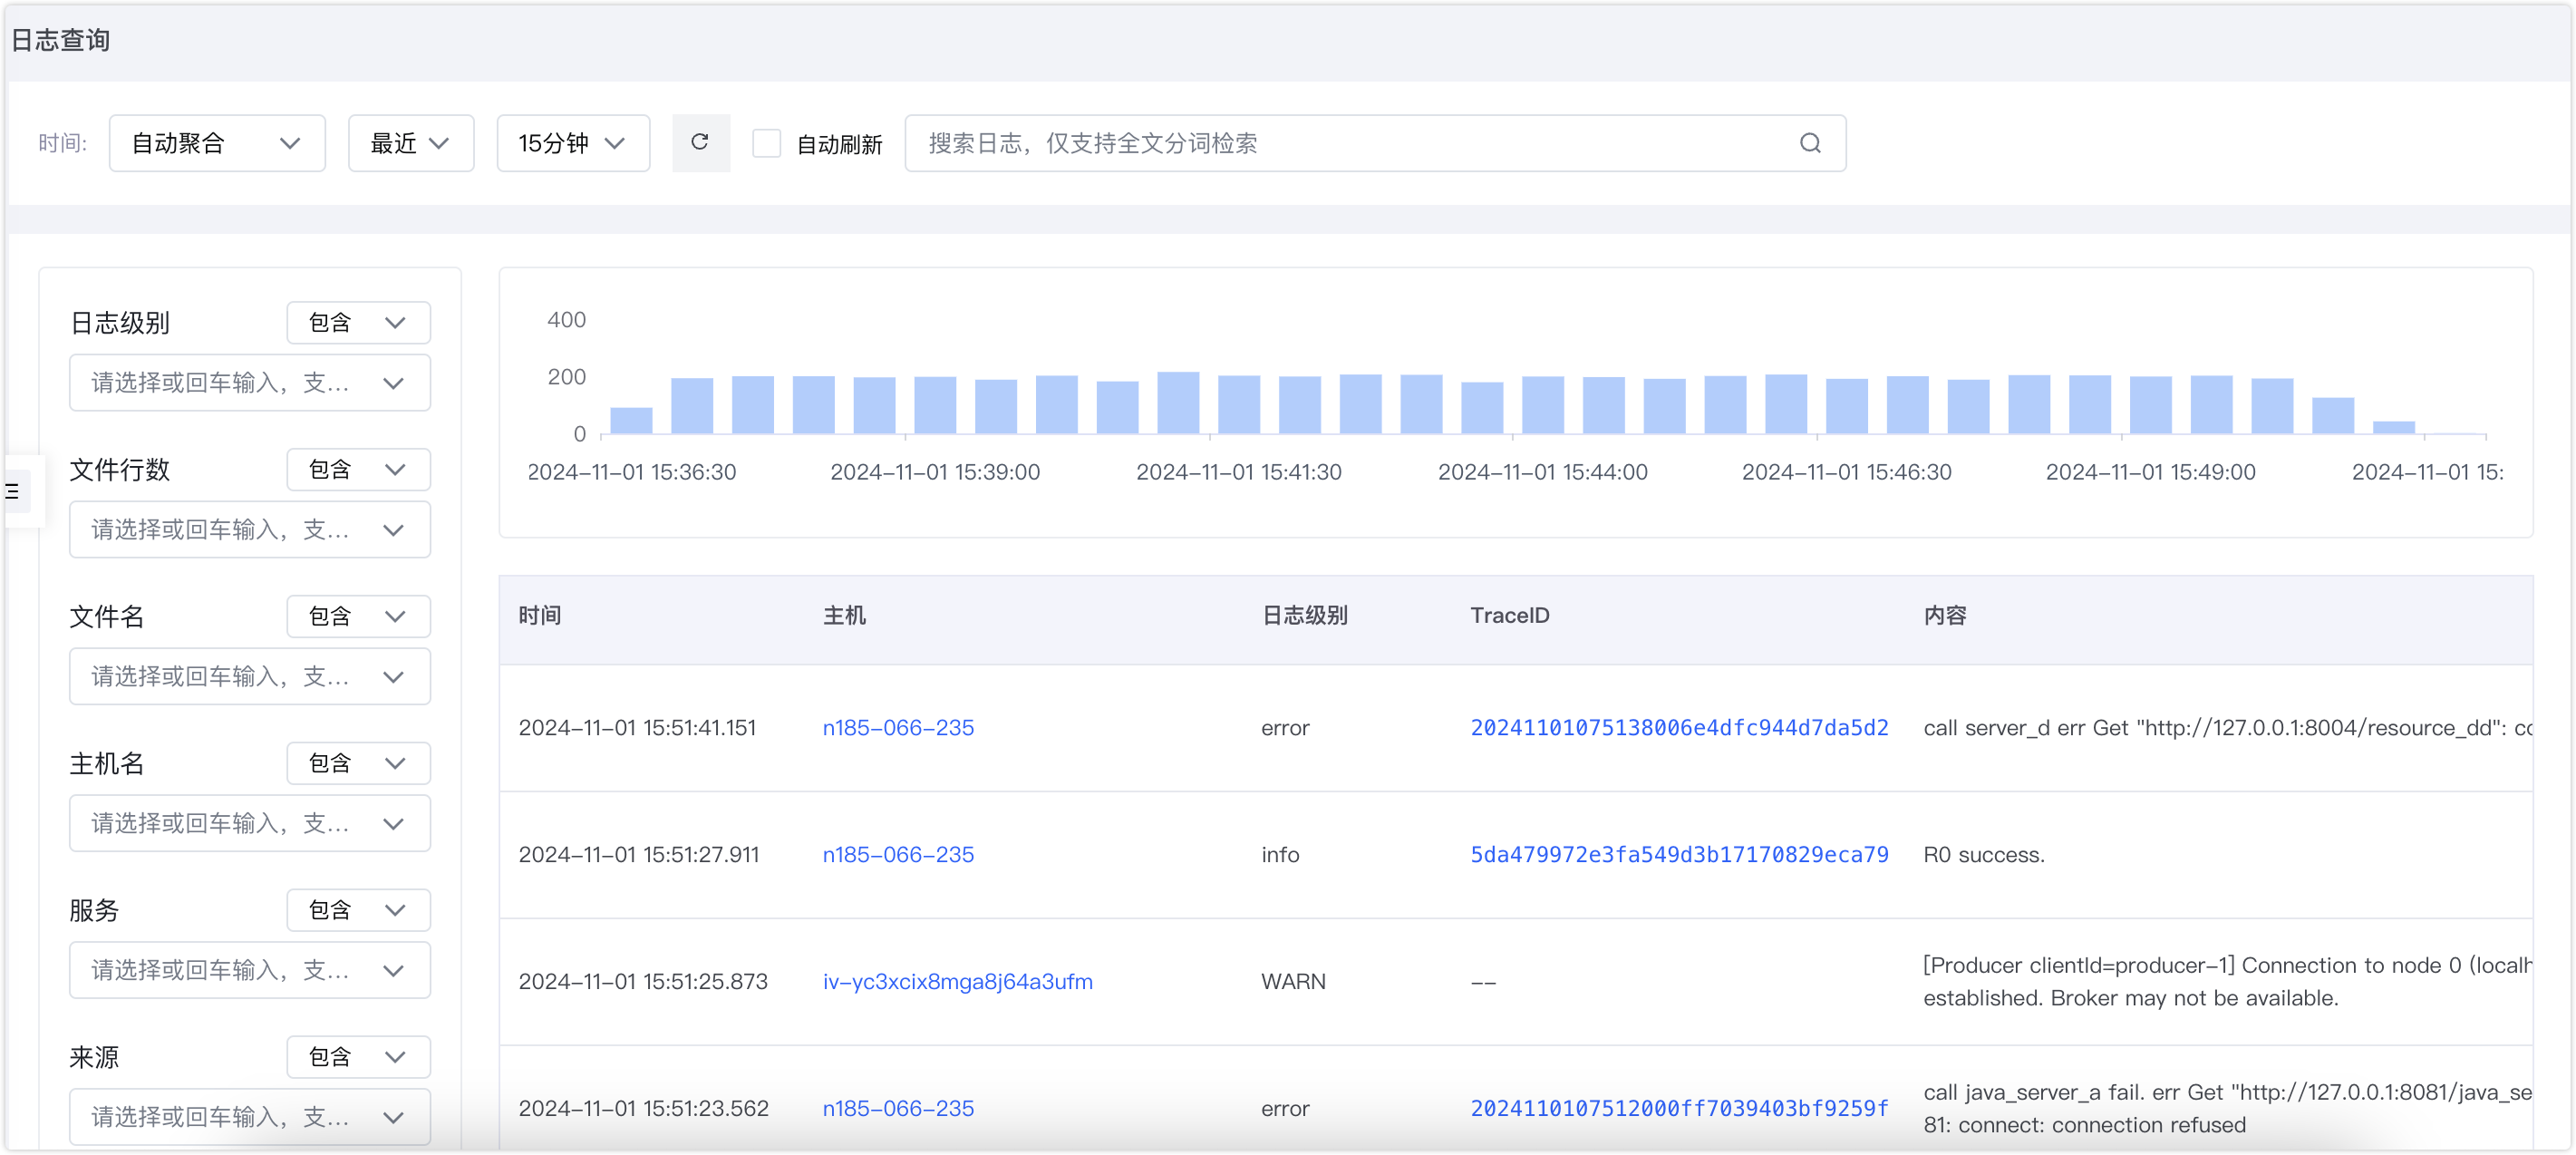Click the info level cell
This screenshot has width=2576, height=1155.
pos(1280,855)
